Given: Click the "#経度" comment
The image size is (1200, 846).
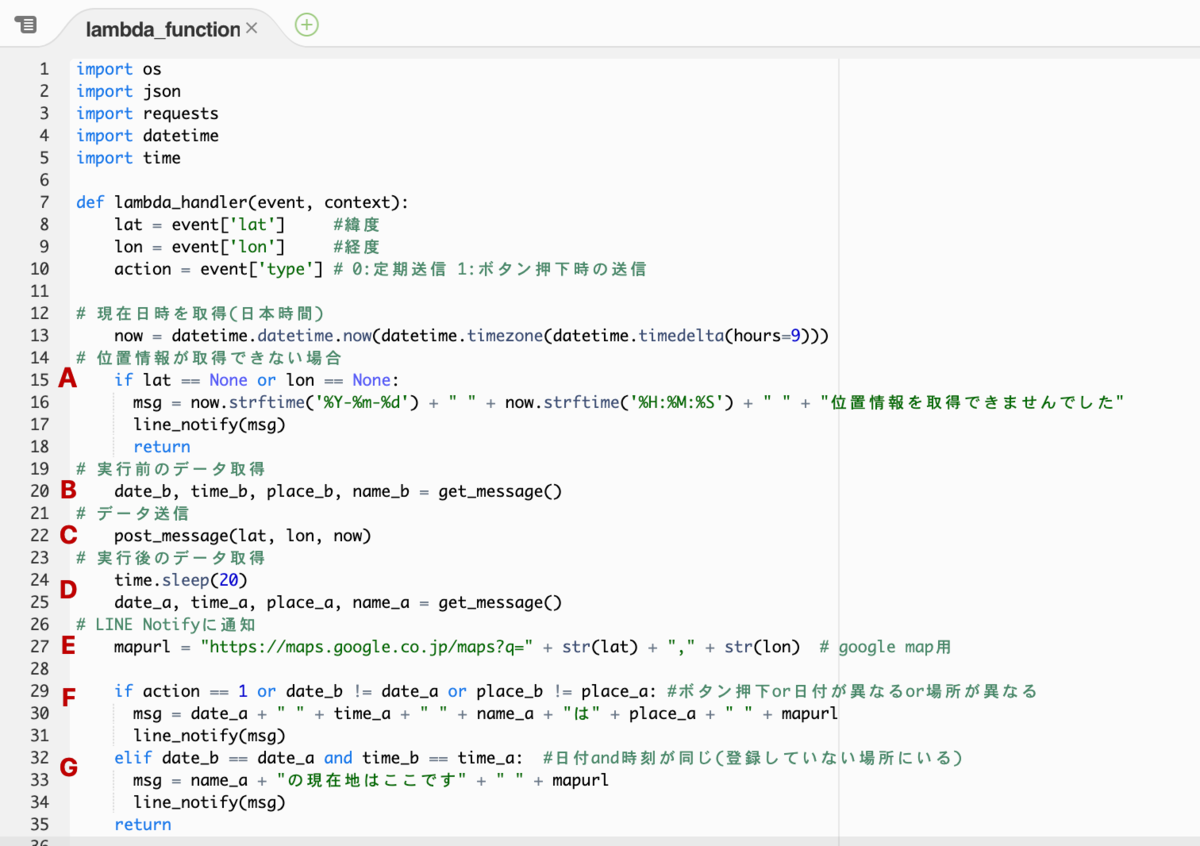Looking at the screenshot, I should [x=356, y=246].
